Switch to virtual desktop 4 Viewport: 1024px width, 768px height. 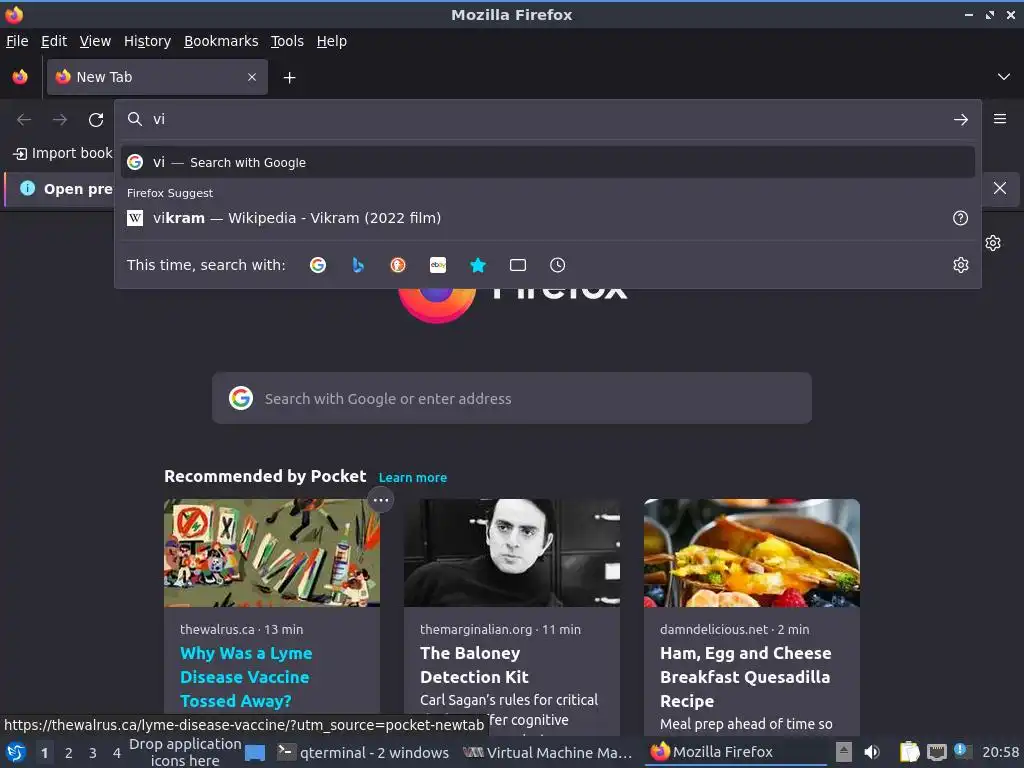click(x=117, y=753)
